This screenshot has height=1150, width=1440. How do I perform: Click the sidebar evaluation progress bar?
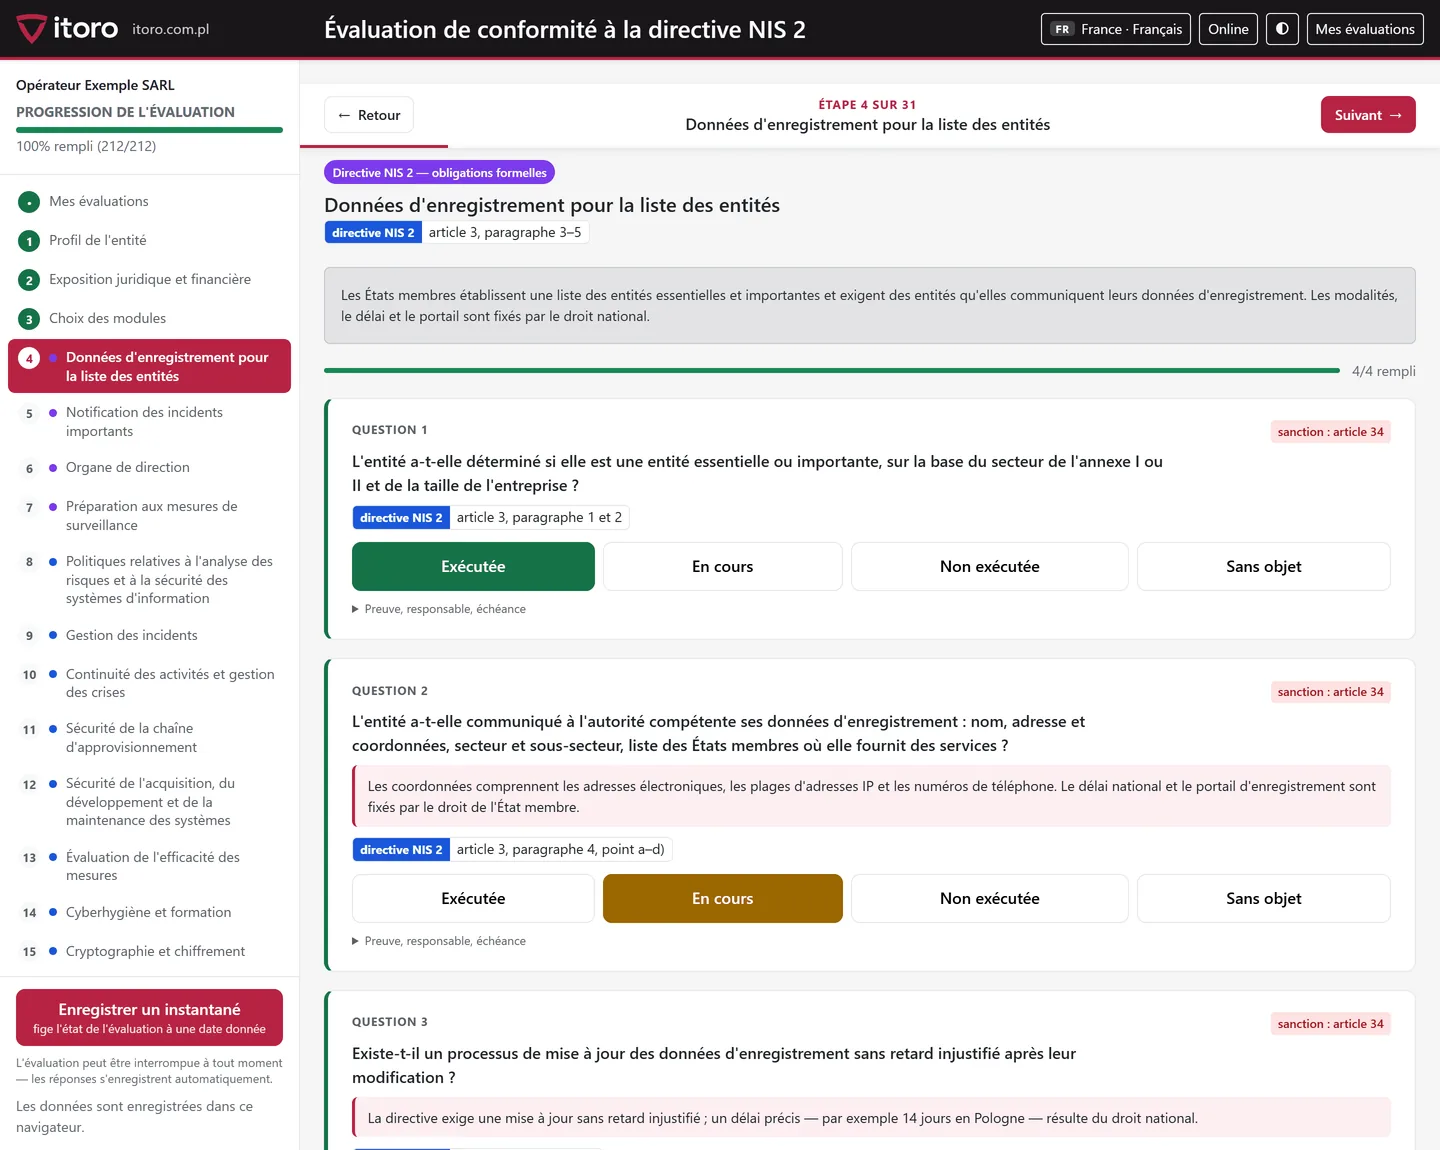click(x=149, y=130)
